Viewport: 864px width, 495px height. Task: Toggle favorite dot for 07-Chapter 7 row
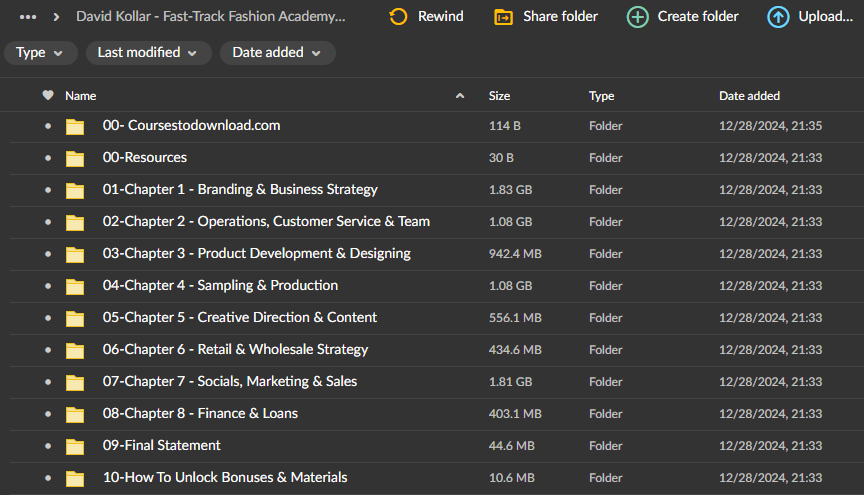tap(48, 382)
